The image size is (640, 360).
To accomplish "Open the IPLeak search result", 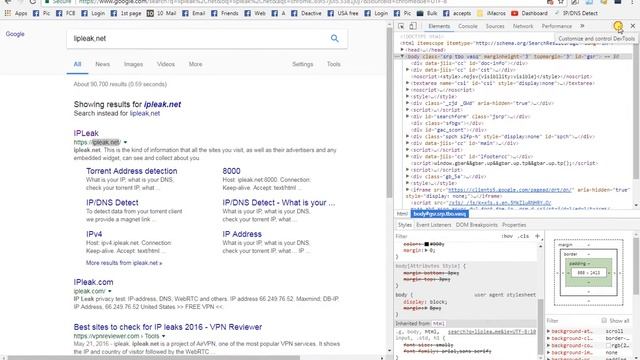I will click(x=86, y=133).
